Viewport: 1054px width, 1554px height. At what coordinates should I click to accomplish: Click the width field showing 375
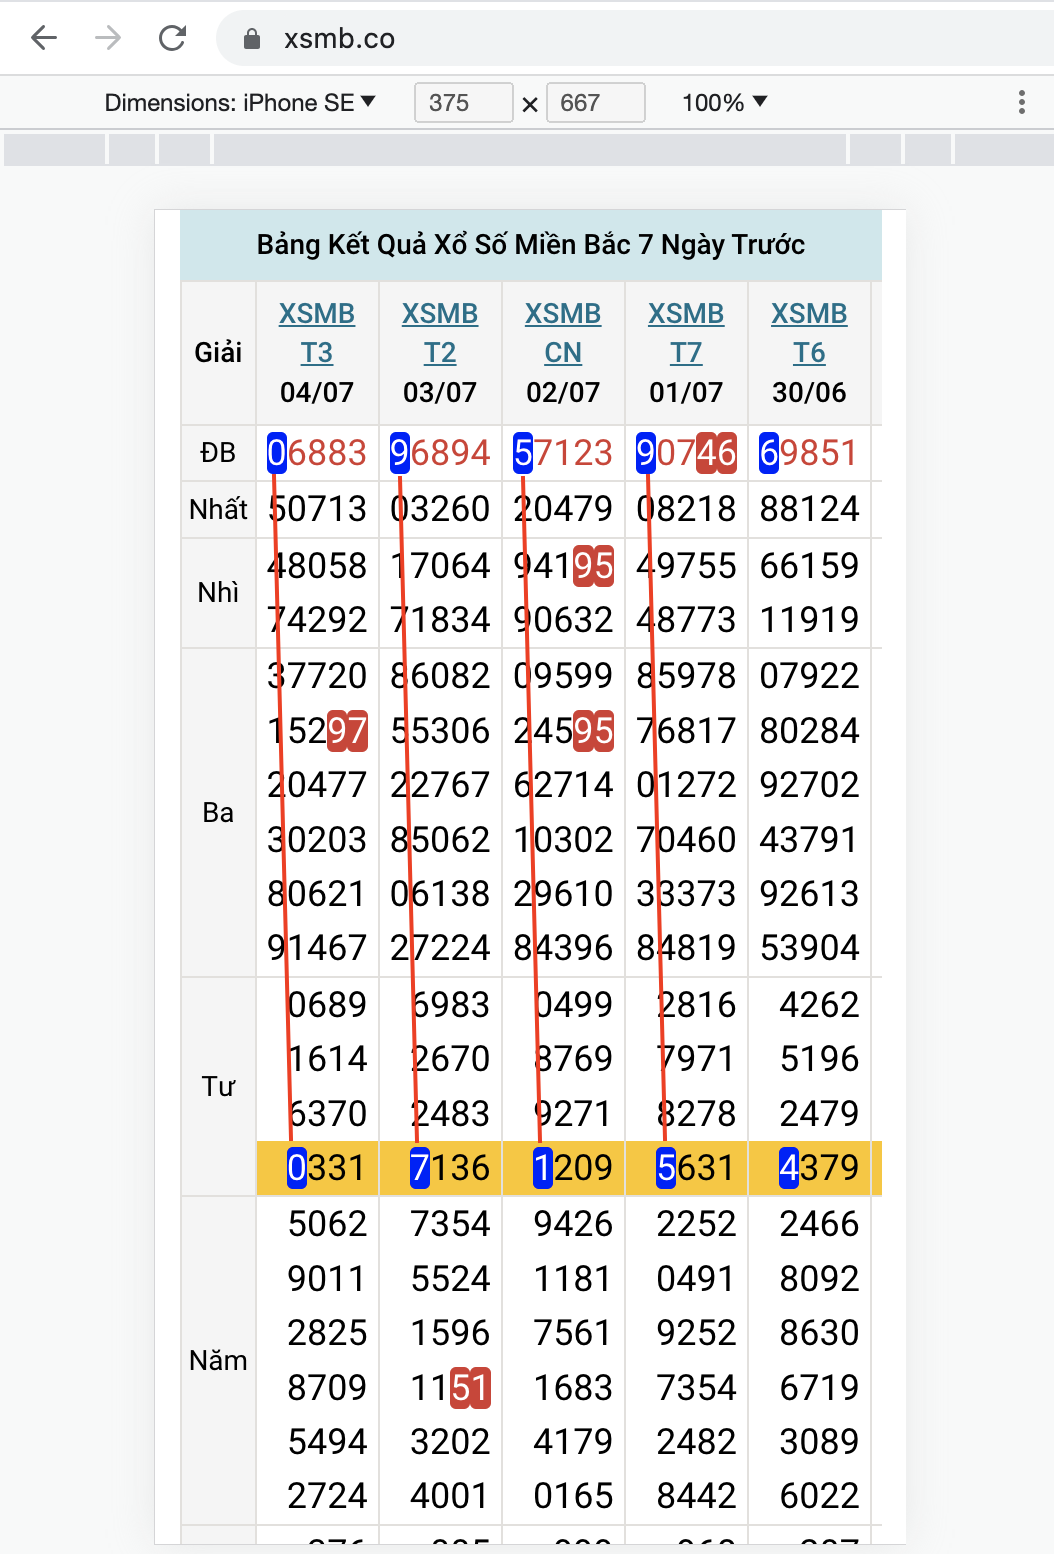(463, 103)
